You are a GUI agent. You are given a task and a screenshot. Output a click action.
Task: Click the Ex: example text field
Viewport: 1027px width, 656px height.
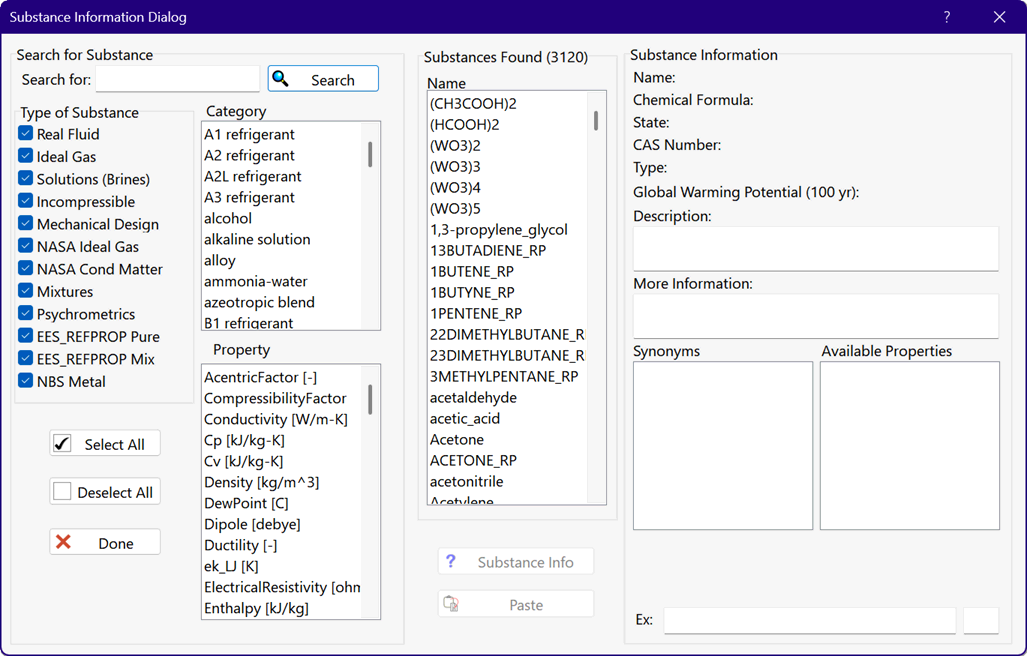click(x=809, y=620)
